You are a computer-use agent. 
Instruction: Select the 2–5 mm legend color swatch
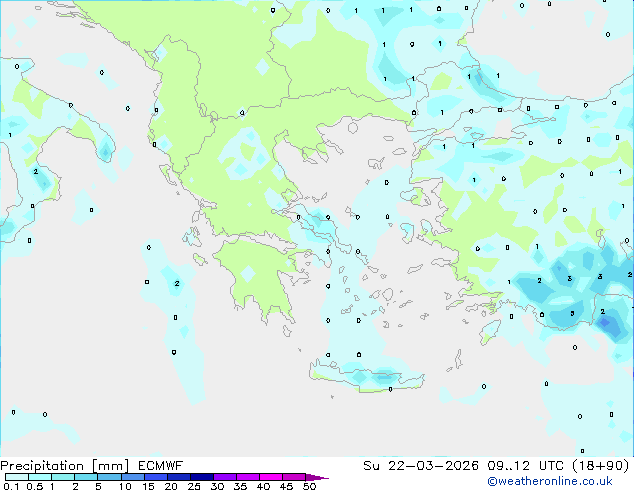click(x=86, y=477)
